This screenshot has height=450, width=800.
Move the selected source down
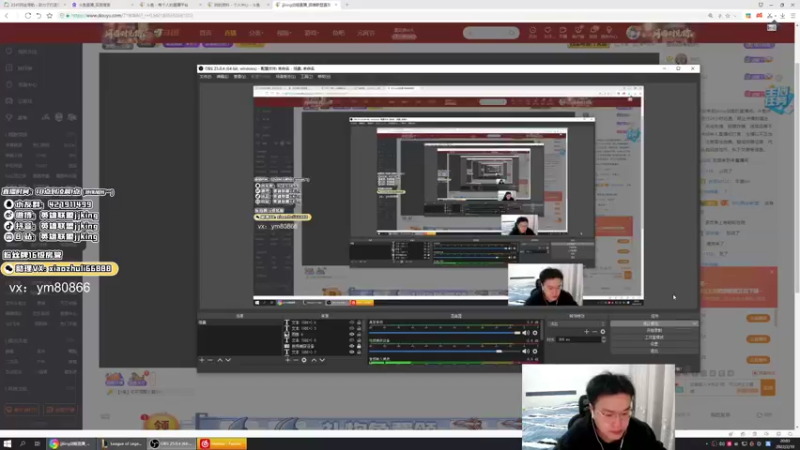click(x=322, y=360)
